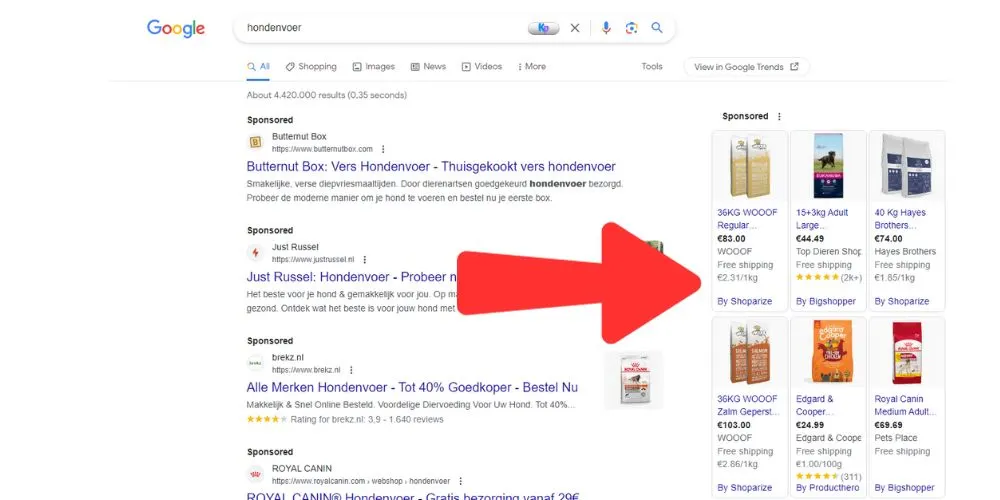Open options dots beside Sponsored shopping header

(x=779, y=117)
